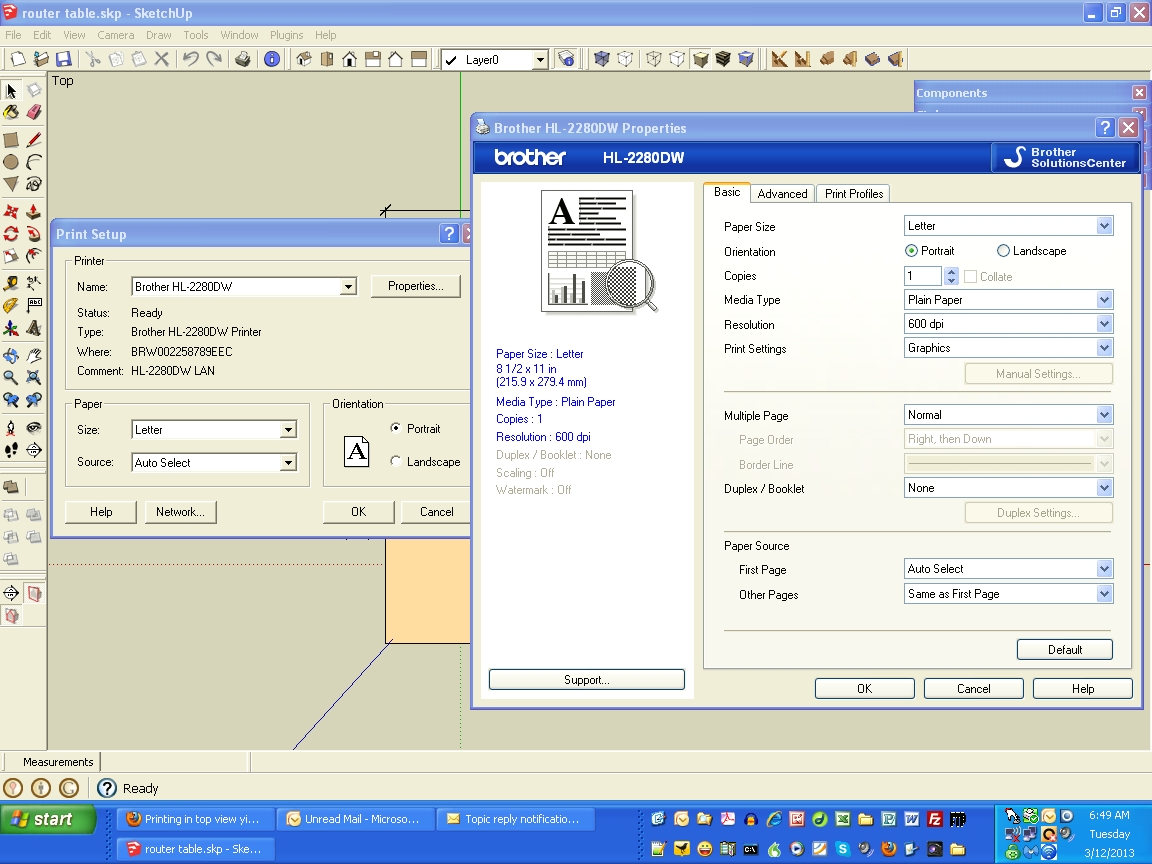Switch to the Advanced tab
The image size is (1152, 864).
782,194
